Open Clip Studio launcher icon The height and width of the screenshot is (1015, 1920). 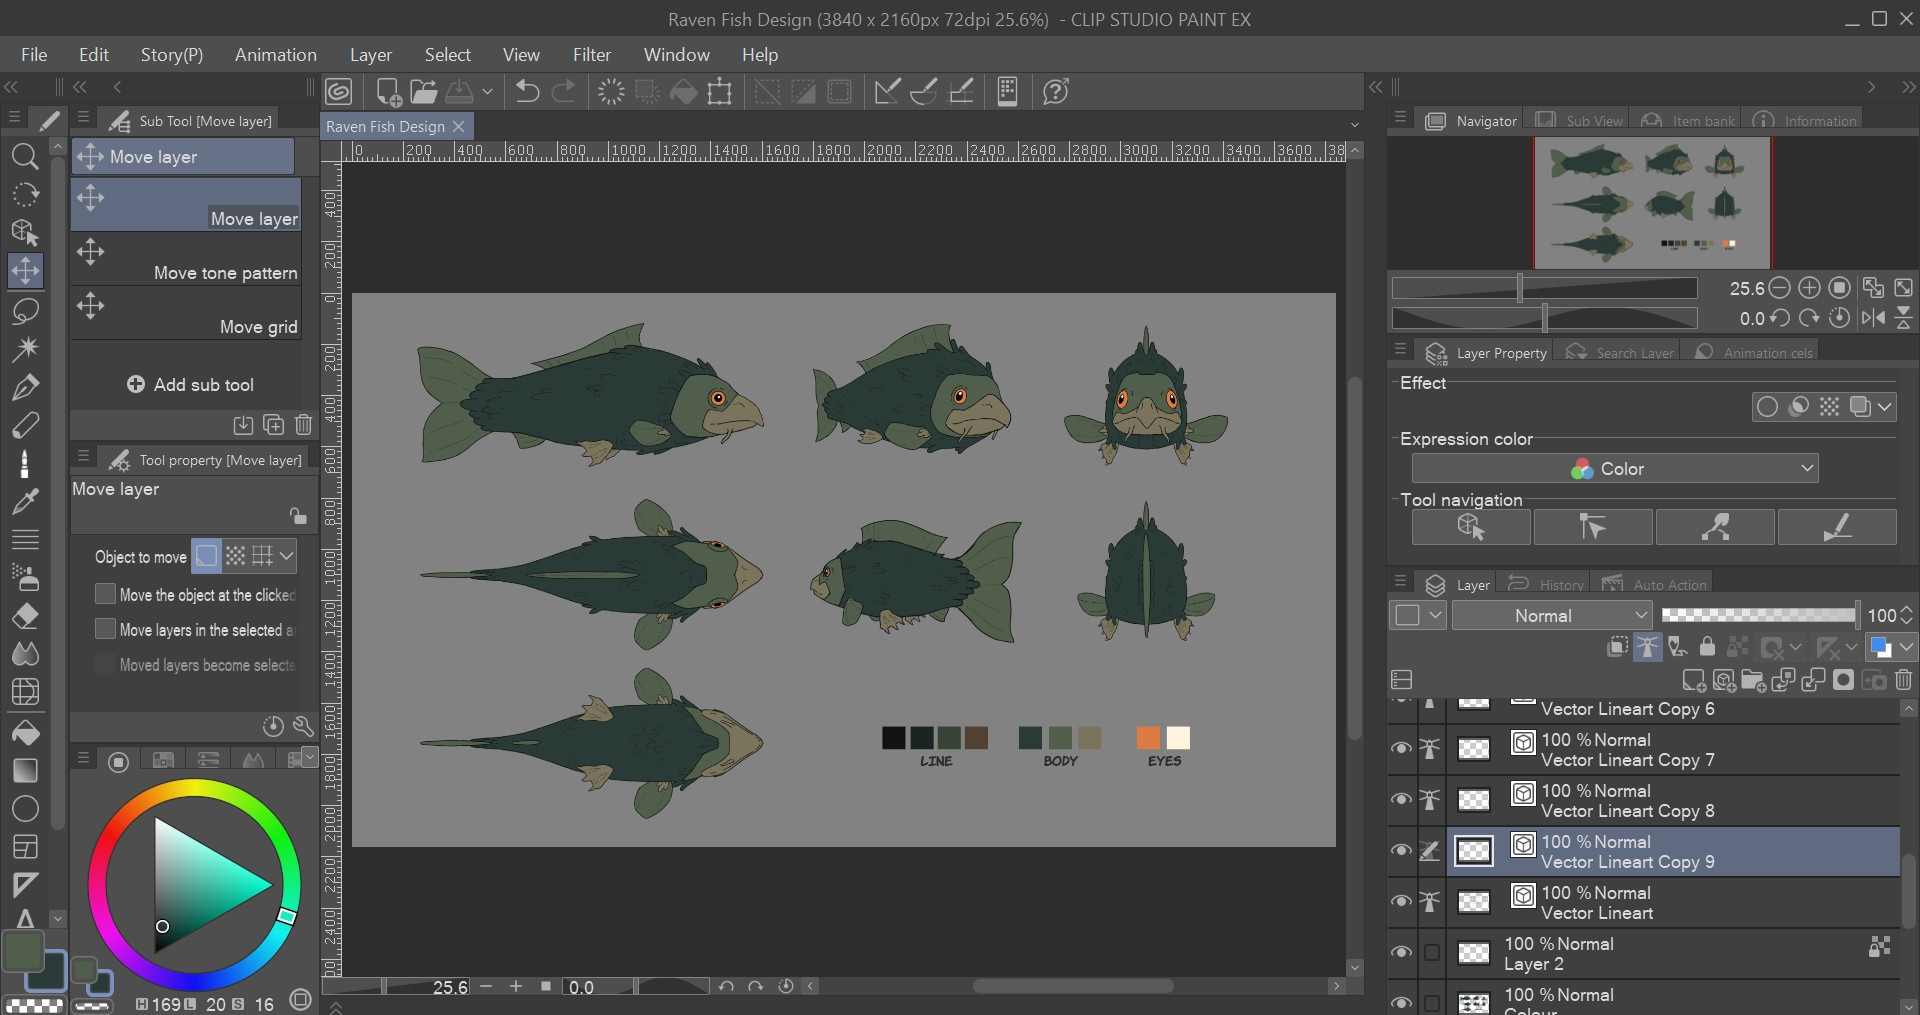coord(339,92)
